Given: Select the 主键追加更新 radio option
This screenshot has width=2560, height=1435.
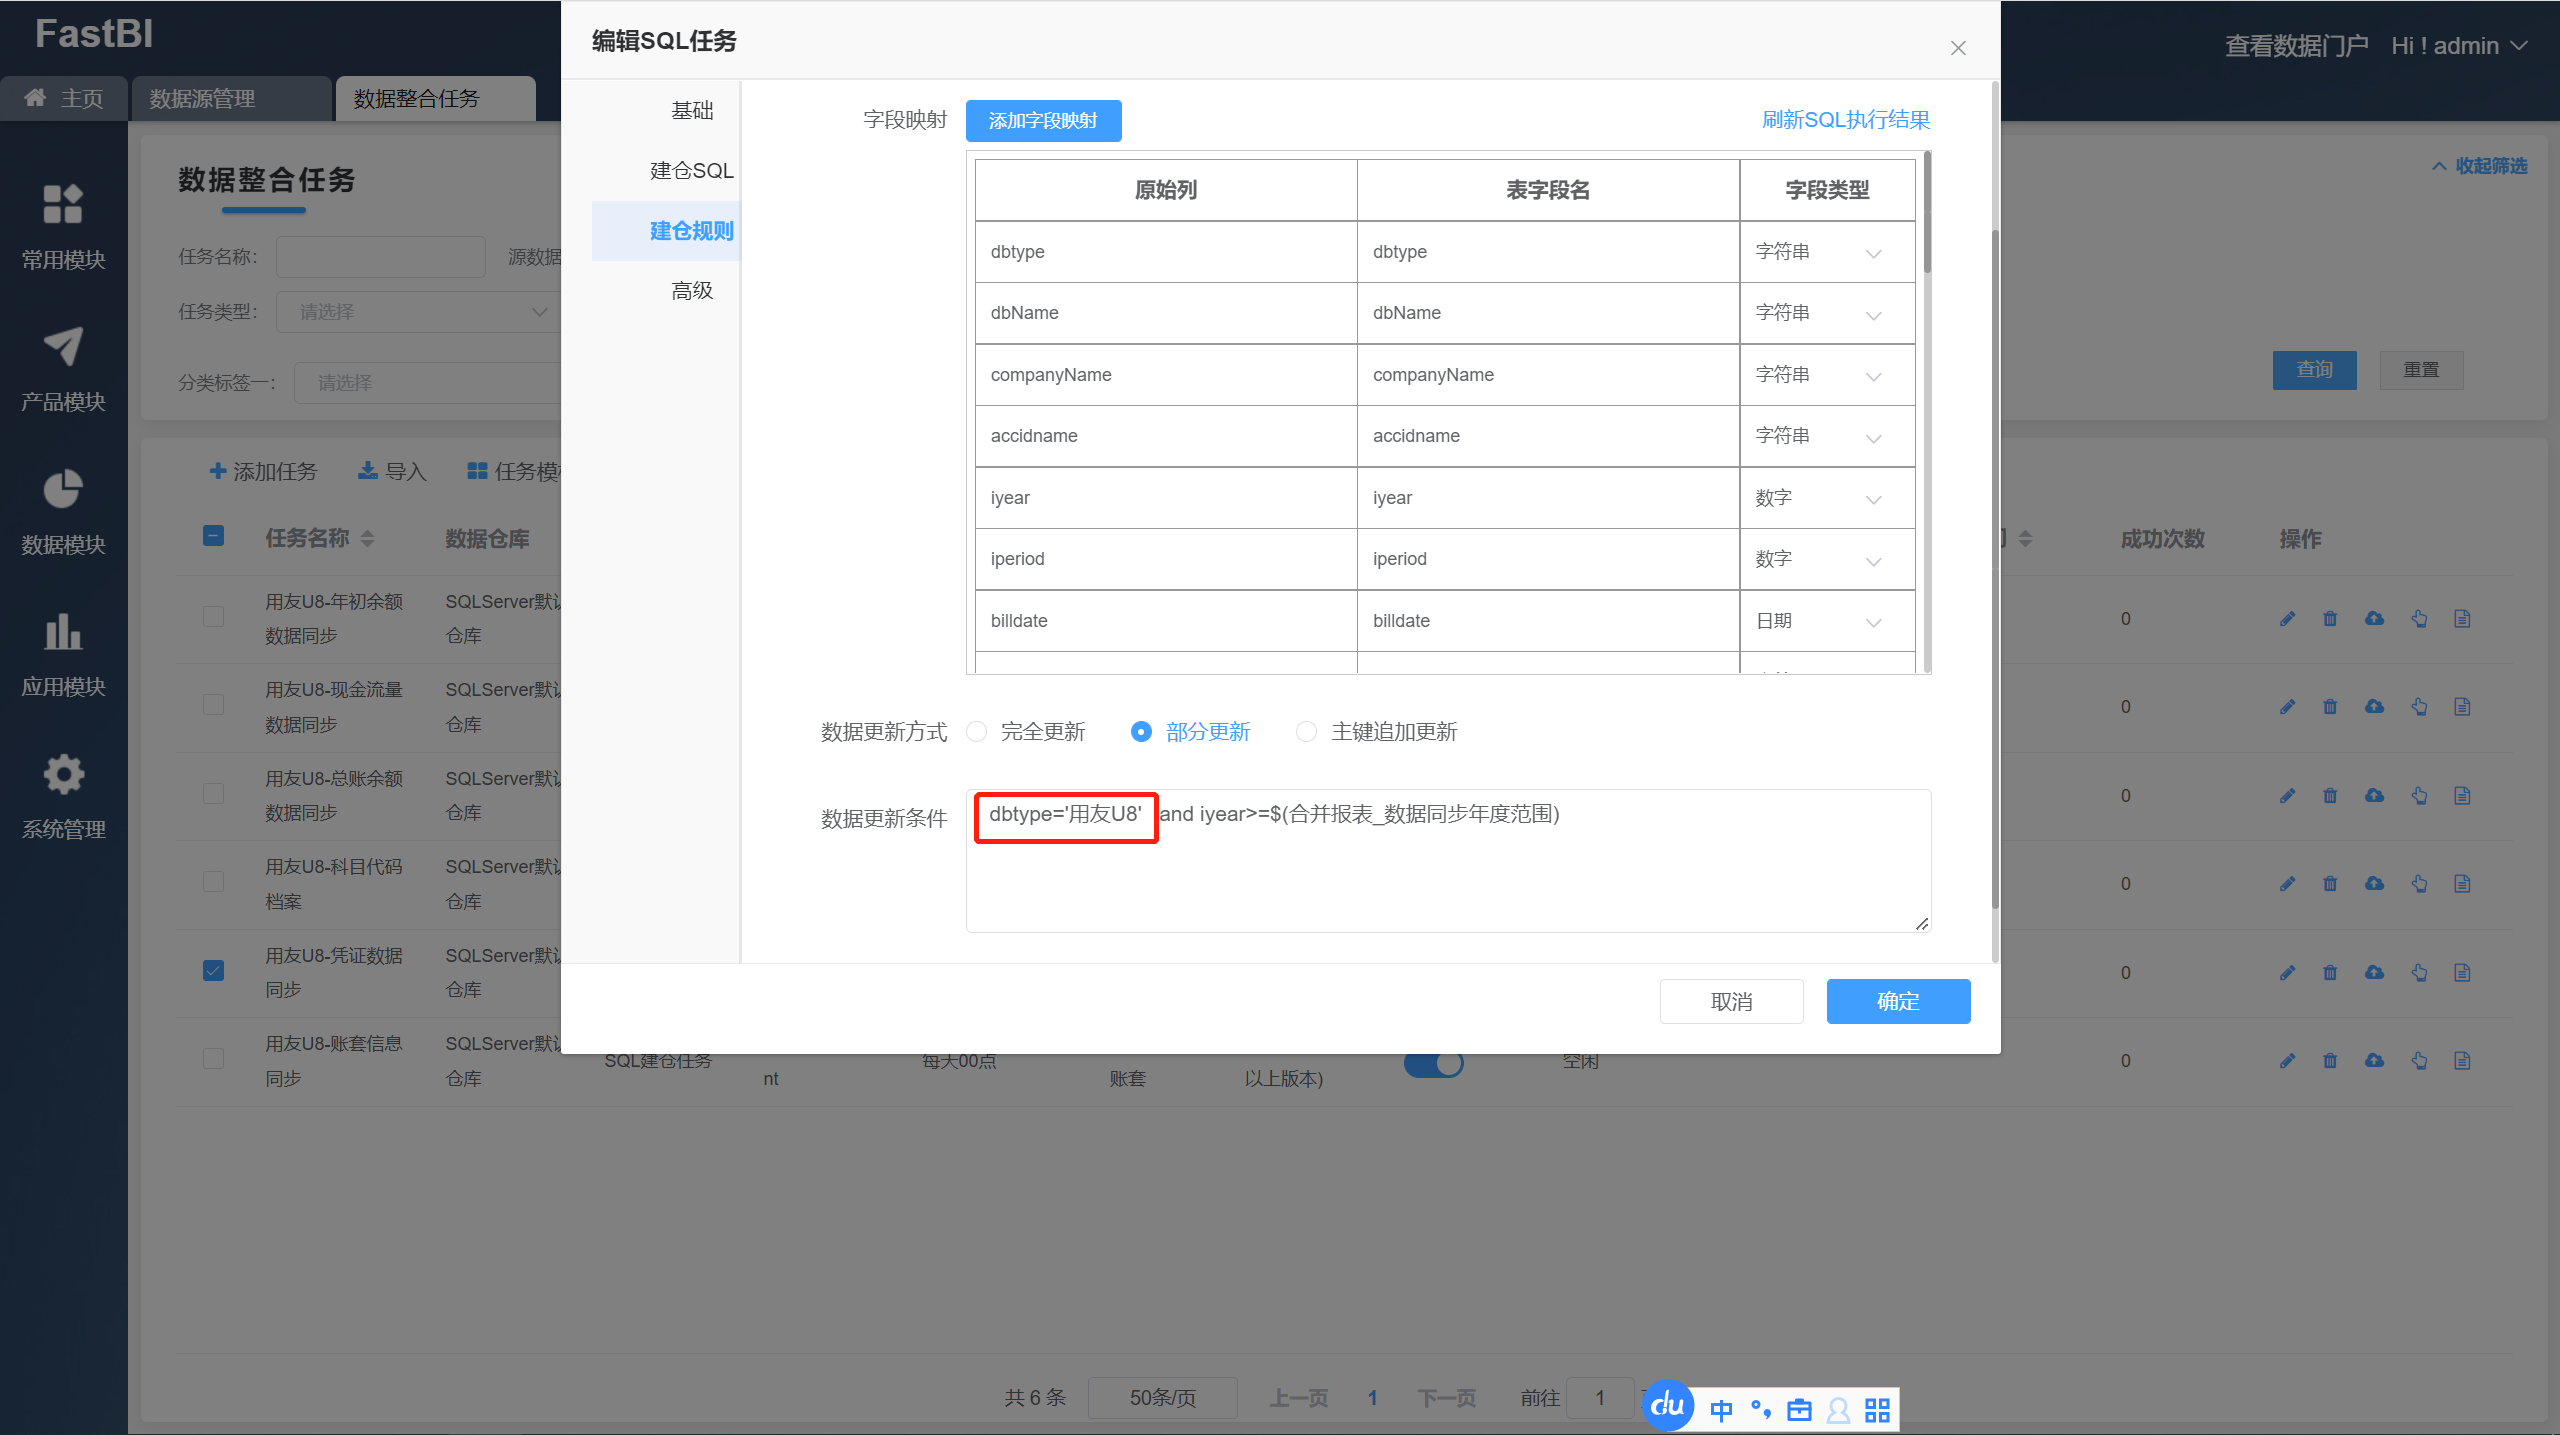Looking at the screenshot, I should 1306,732.
